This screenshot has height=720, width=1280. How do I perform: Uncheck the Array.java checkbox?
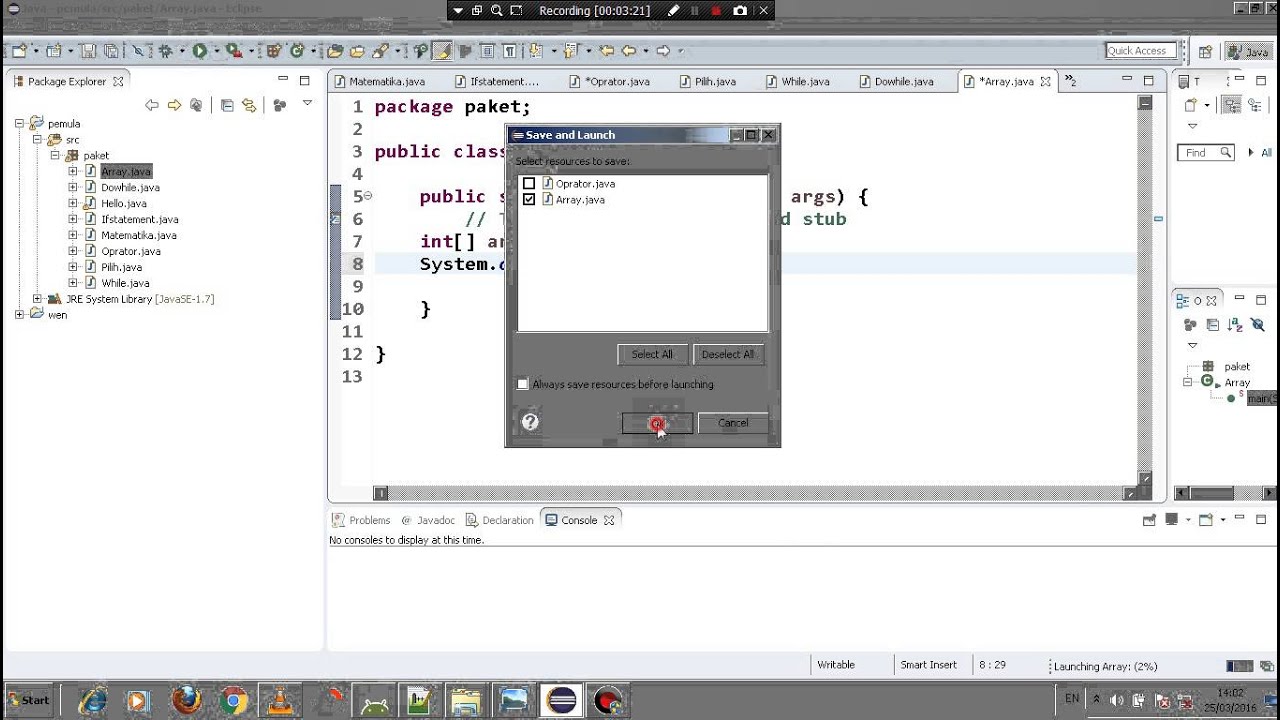pos(529,200)
